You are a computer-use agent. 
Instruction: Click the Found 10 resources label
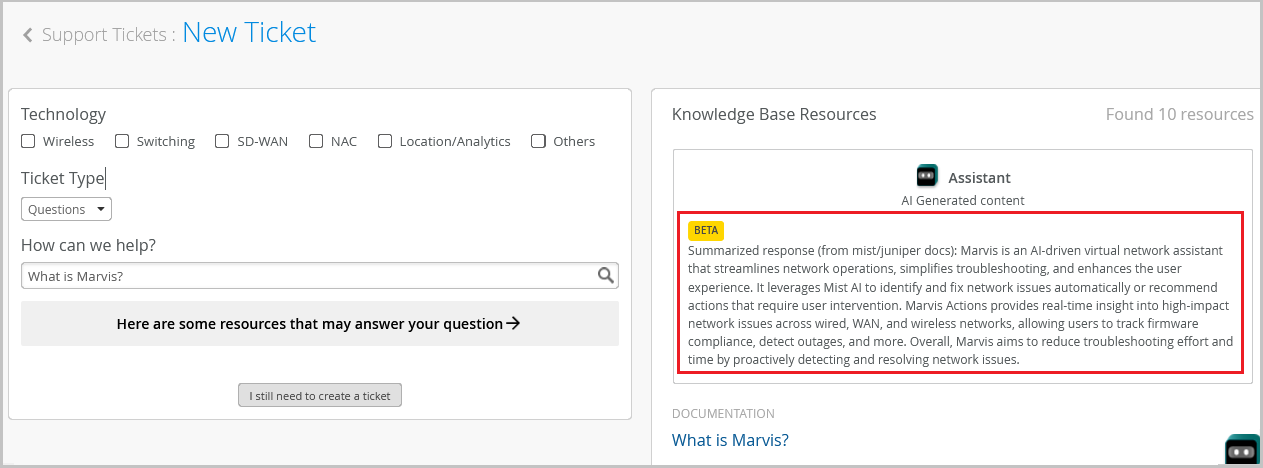tap(1179, 114)
